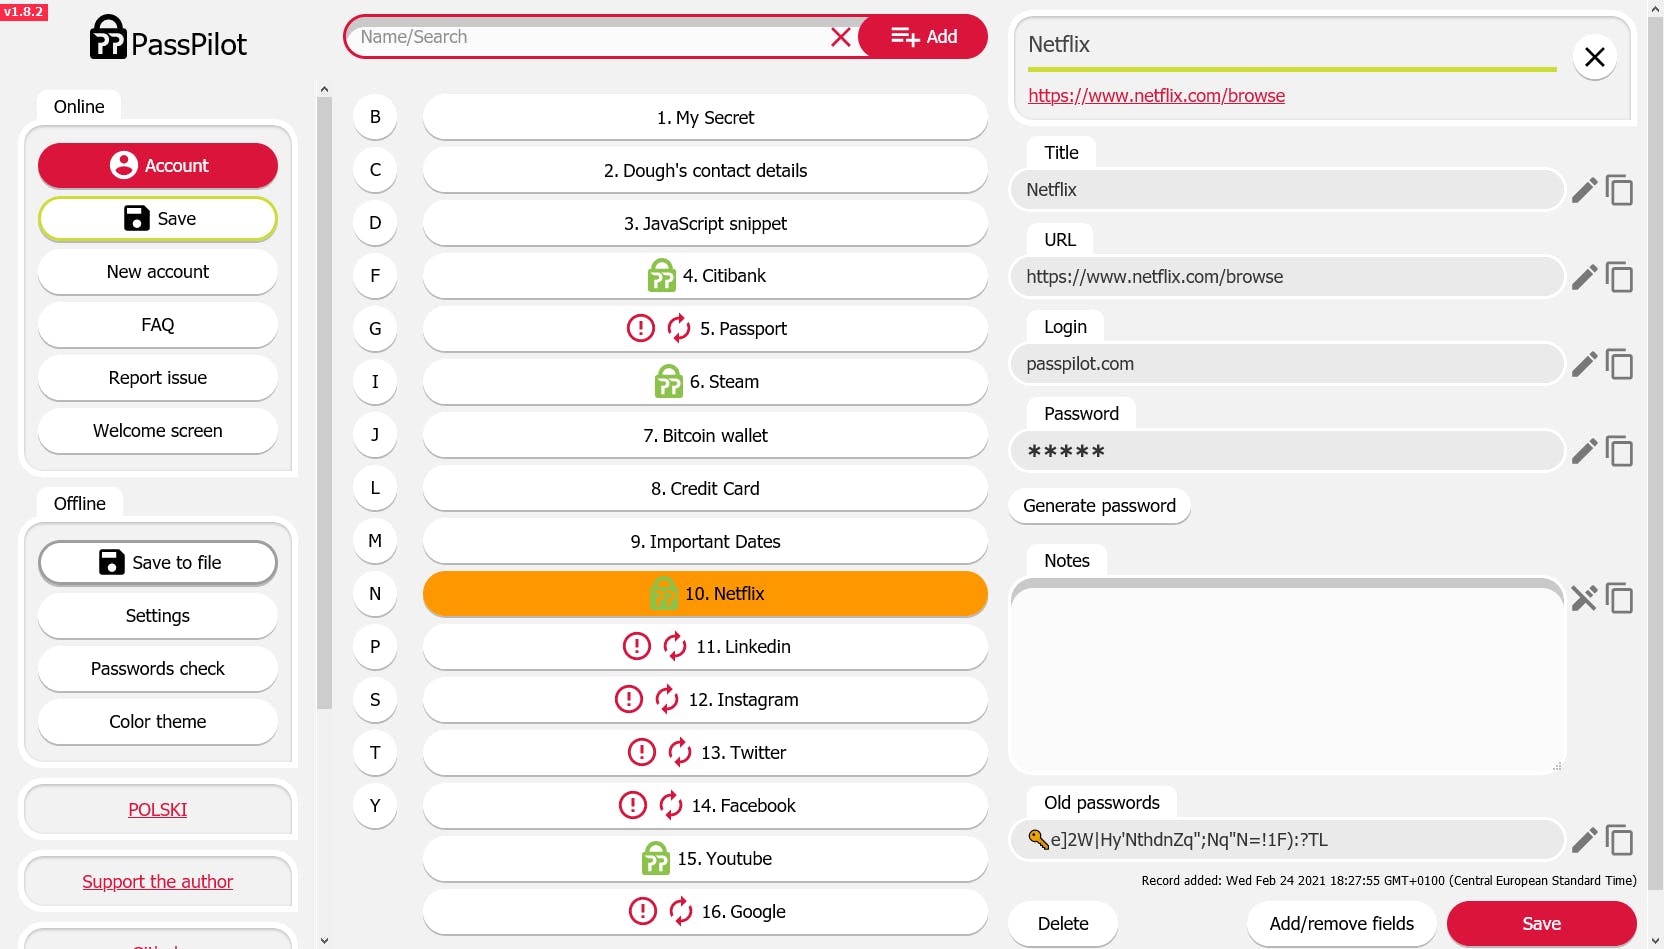
Task: Jump to letter Y in the index
Action: tap(375, 806)
